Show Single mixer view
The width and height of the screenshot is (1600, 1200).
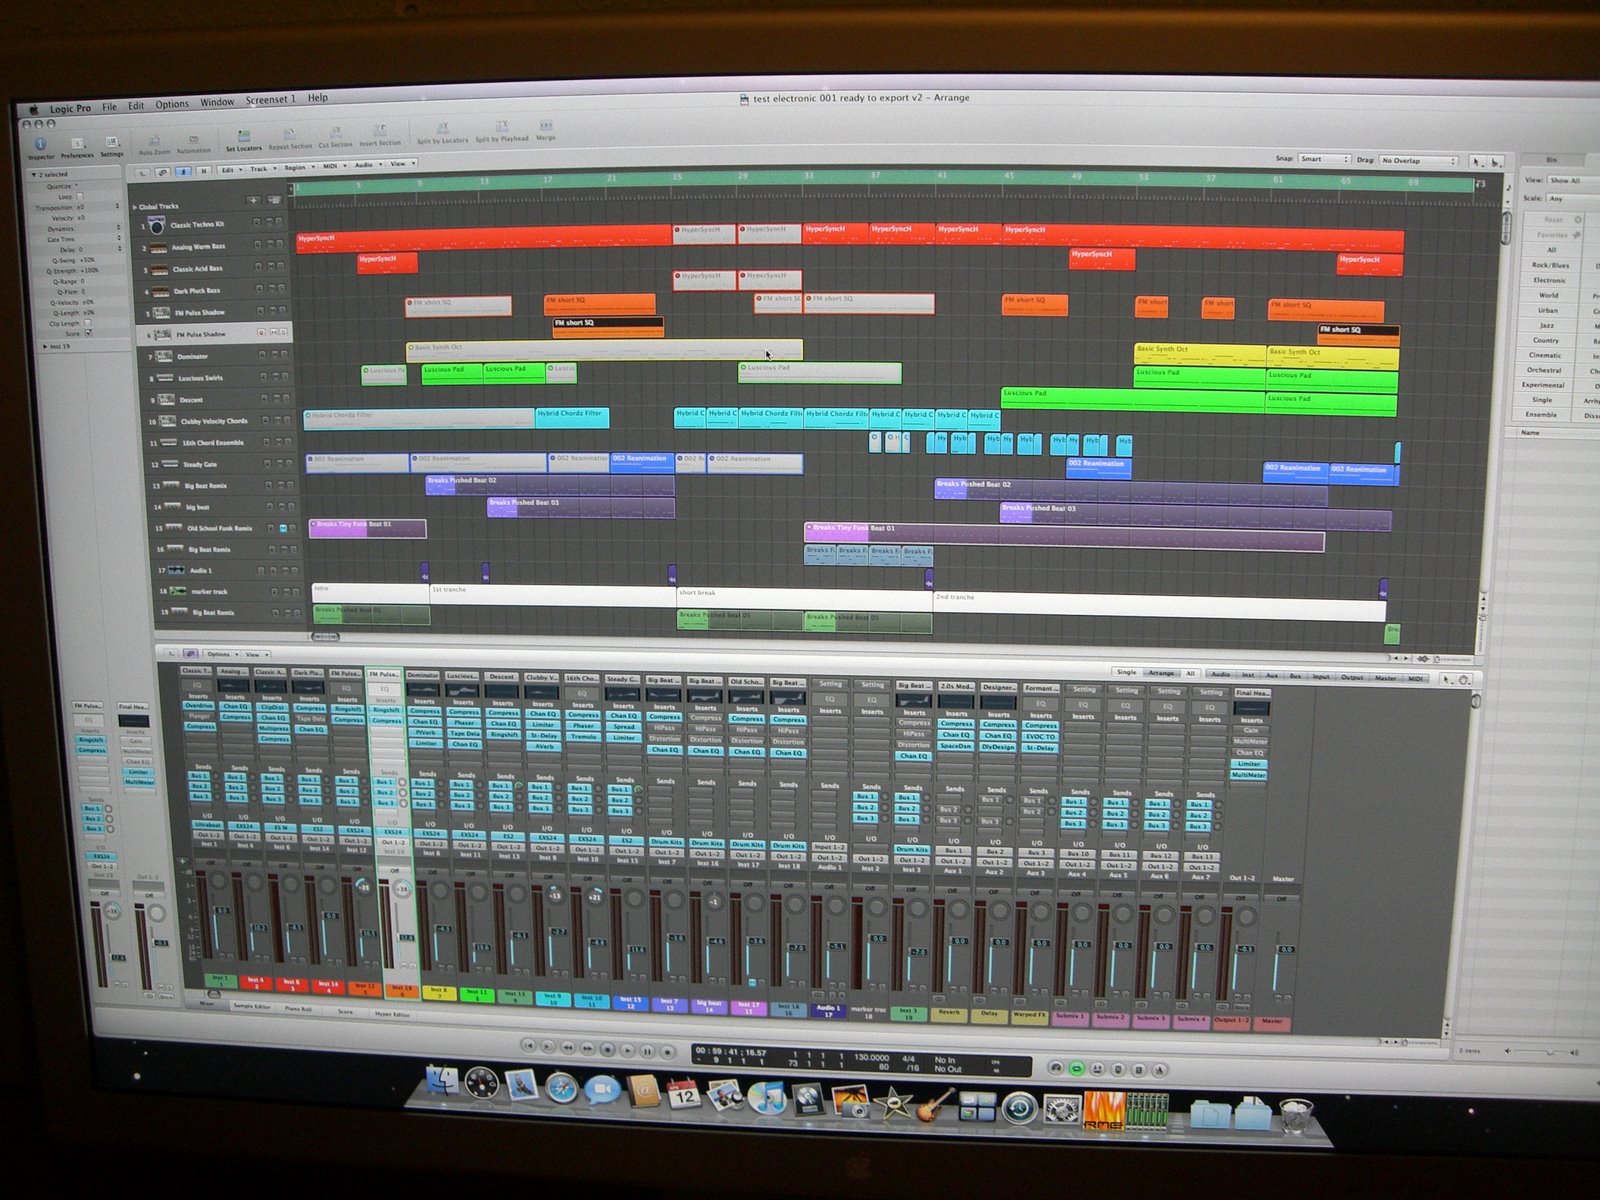pyautogui.click(x=1126, y=673)
